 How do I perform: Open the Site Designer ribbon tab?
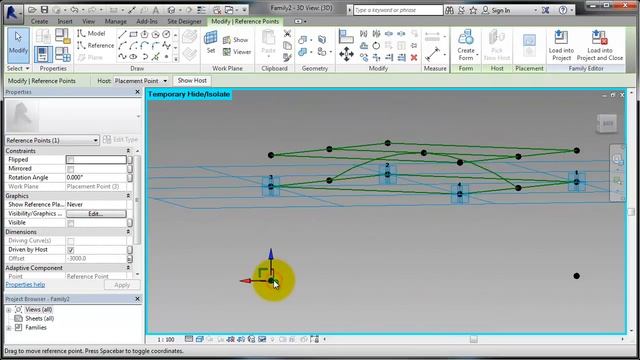coord(184,21)
